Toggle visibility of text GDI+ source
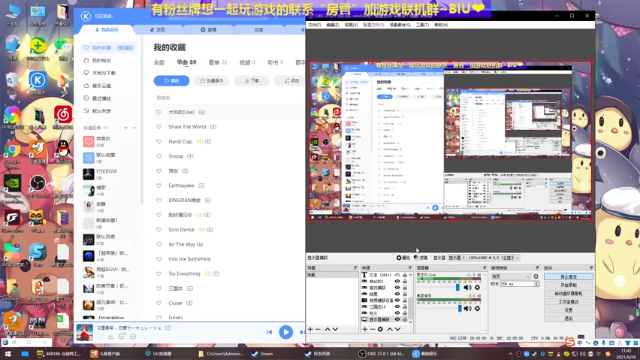Screen dimensions: 640x360 click(397, 275)
